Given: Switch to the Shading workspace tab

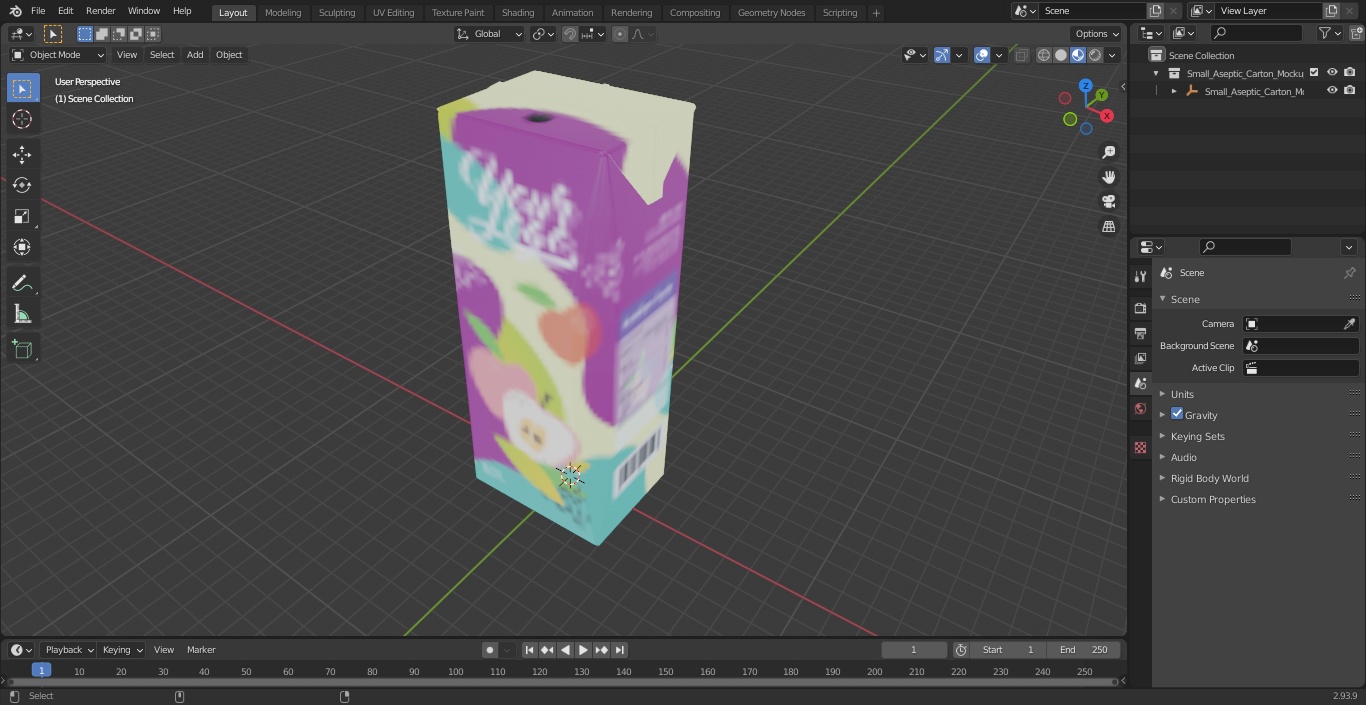Looking at the screenshot, I should (x=517, y=13).
